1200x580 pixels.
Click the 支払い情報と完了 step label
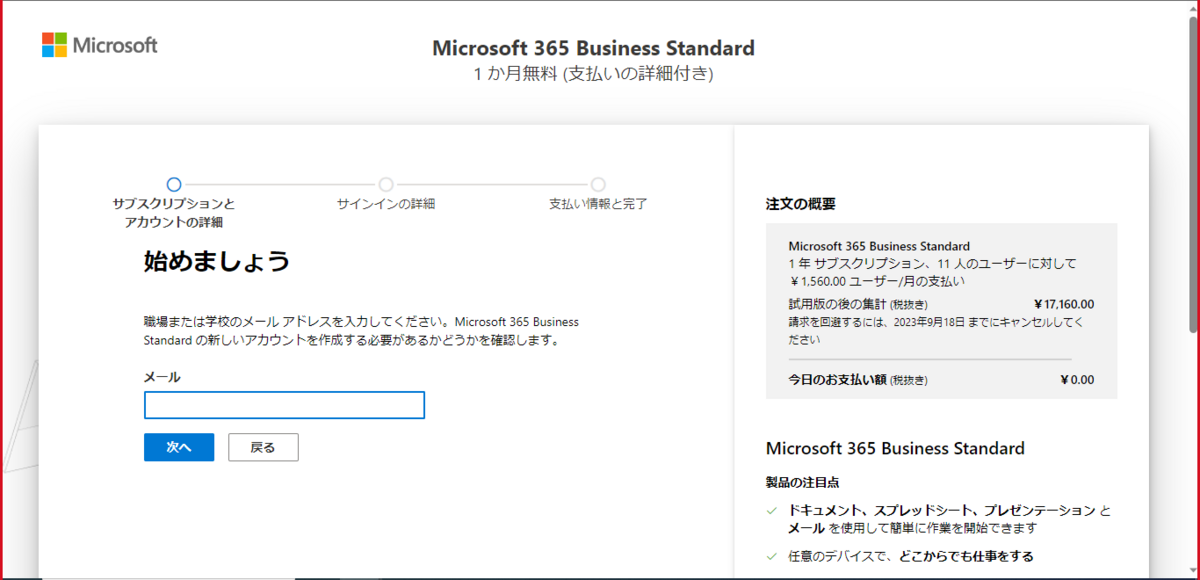tap(598, 204)
